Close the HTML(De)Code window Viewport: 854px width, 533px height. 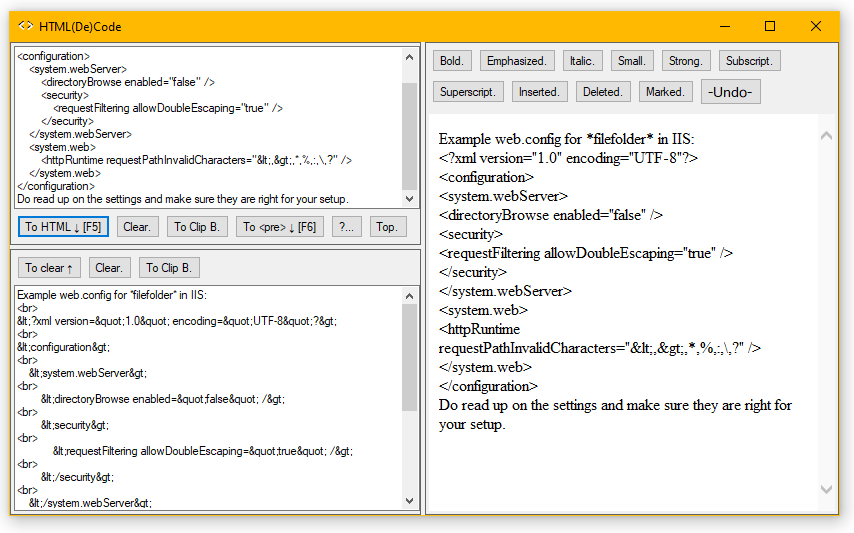tap(815, 26)
